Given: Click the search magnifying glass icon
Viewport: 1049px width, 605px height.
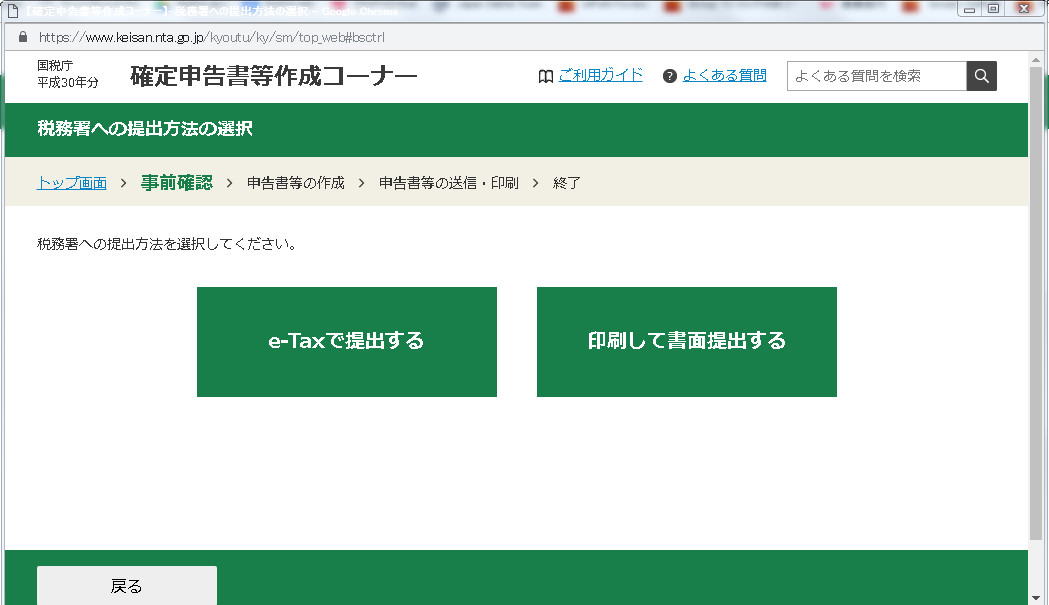Looking at the screenshot, I should (x=980, y=75).
